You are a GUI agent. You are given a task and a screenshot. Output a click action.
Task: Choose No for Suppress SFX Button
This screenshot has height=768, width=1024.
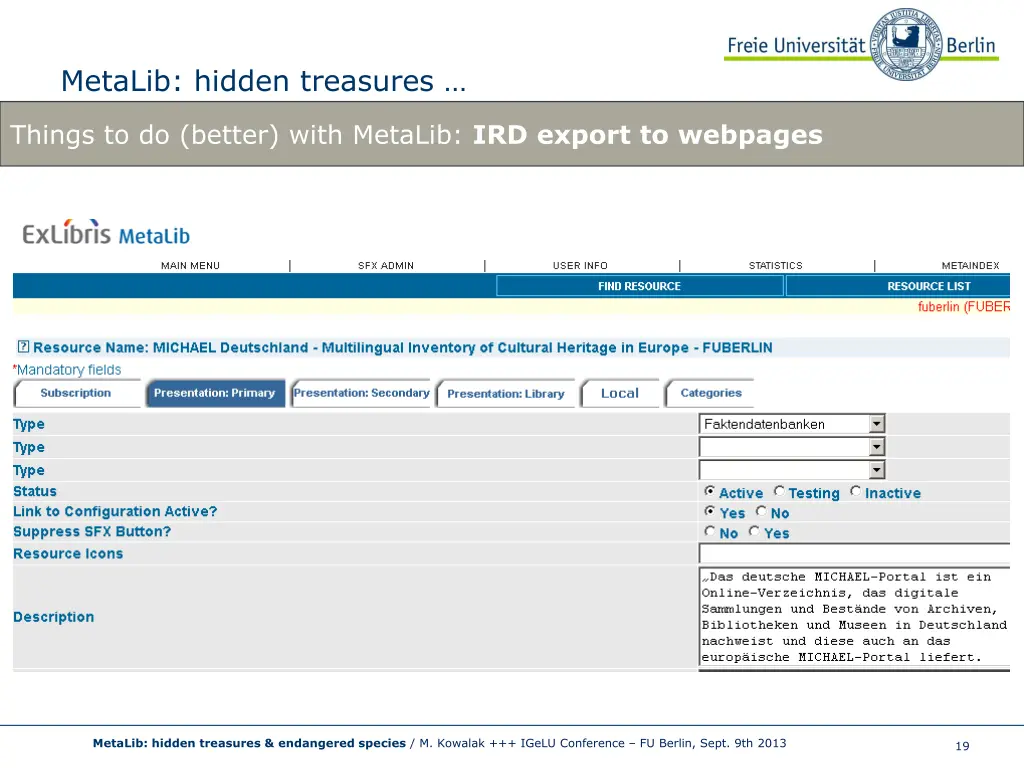pyautogui.click(x=710, y=532)
